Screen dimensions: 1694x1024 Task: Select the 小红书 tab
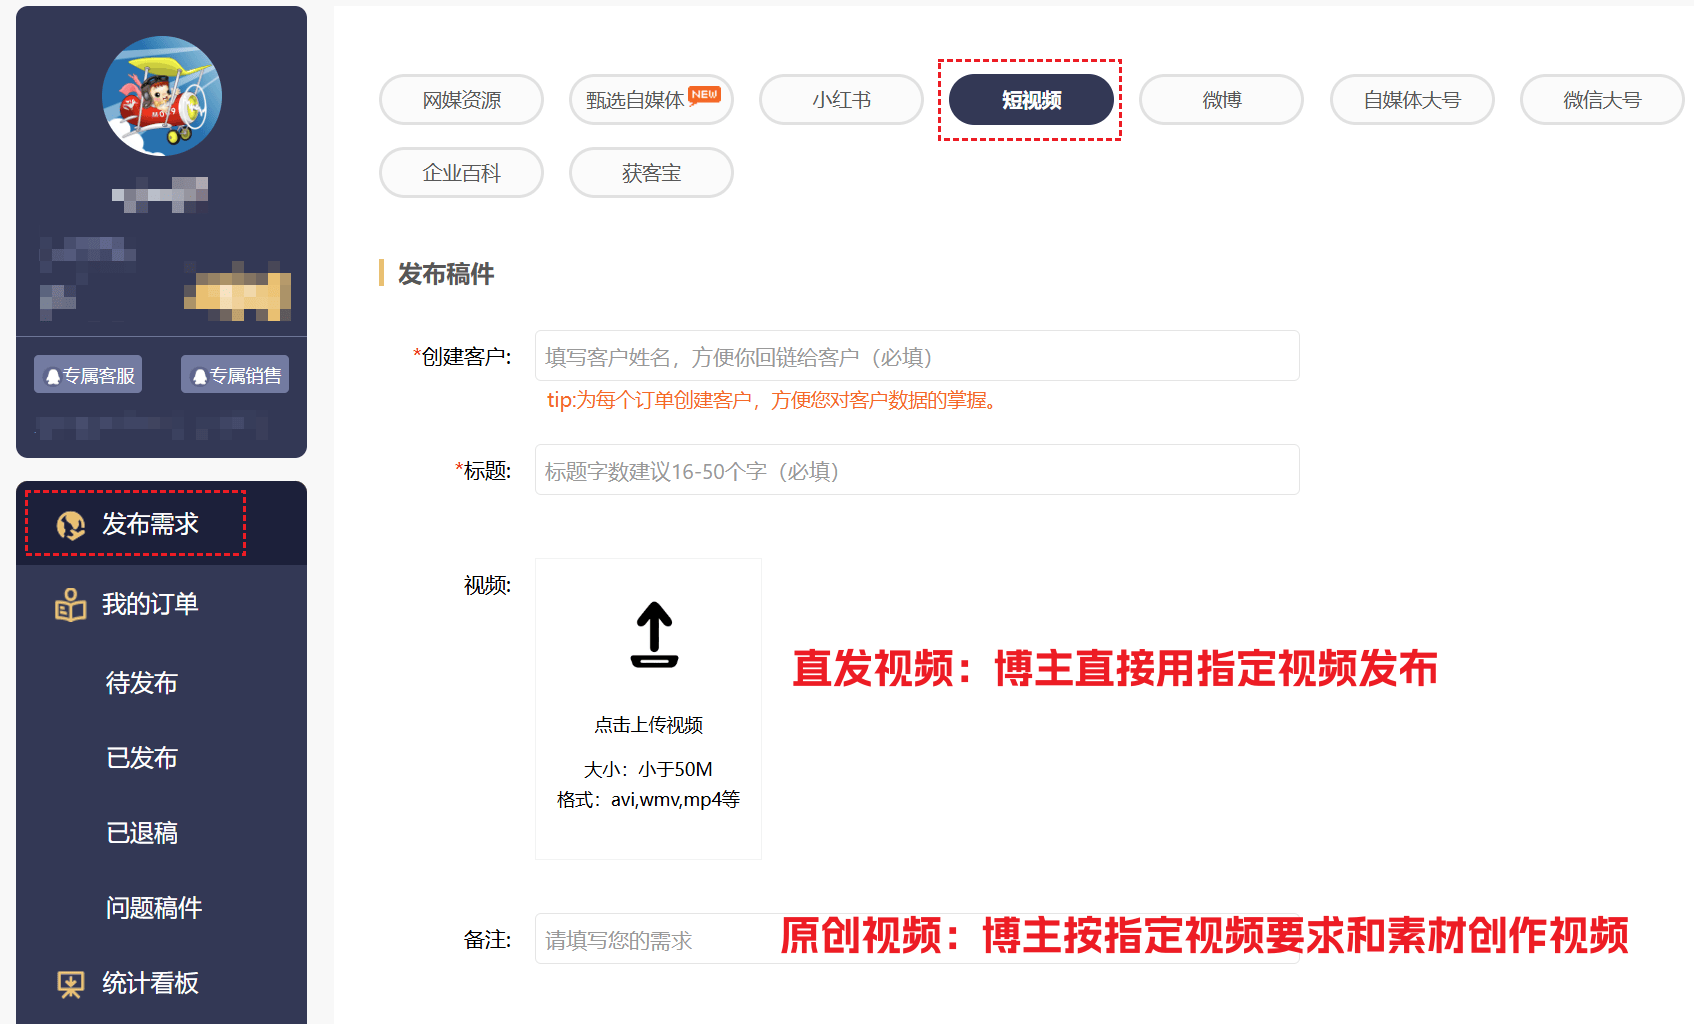click(841, 100)
